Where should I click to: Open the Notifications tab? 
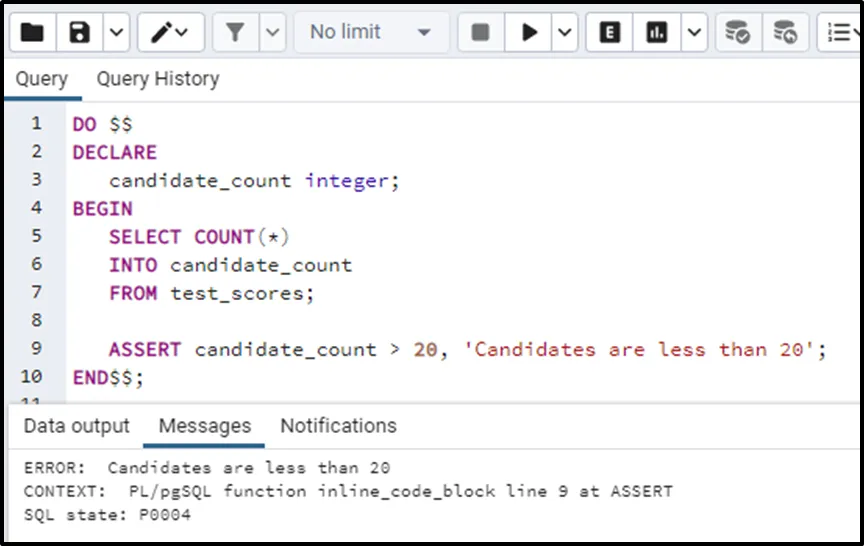pos(338,426)
